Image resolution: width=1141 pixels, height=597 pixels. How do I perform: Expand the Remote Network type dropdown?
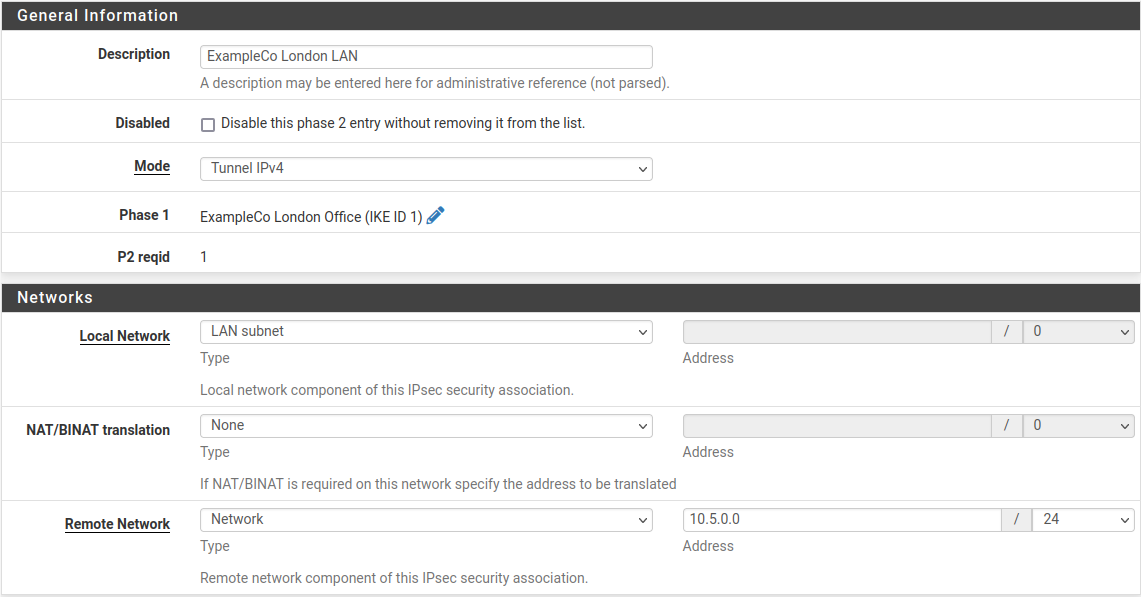426,520
